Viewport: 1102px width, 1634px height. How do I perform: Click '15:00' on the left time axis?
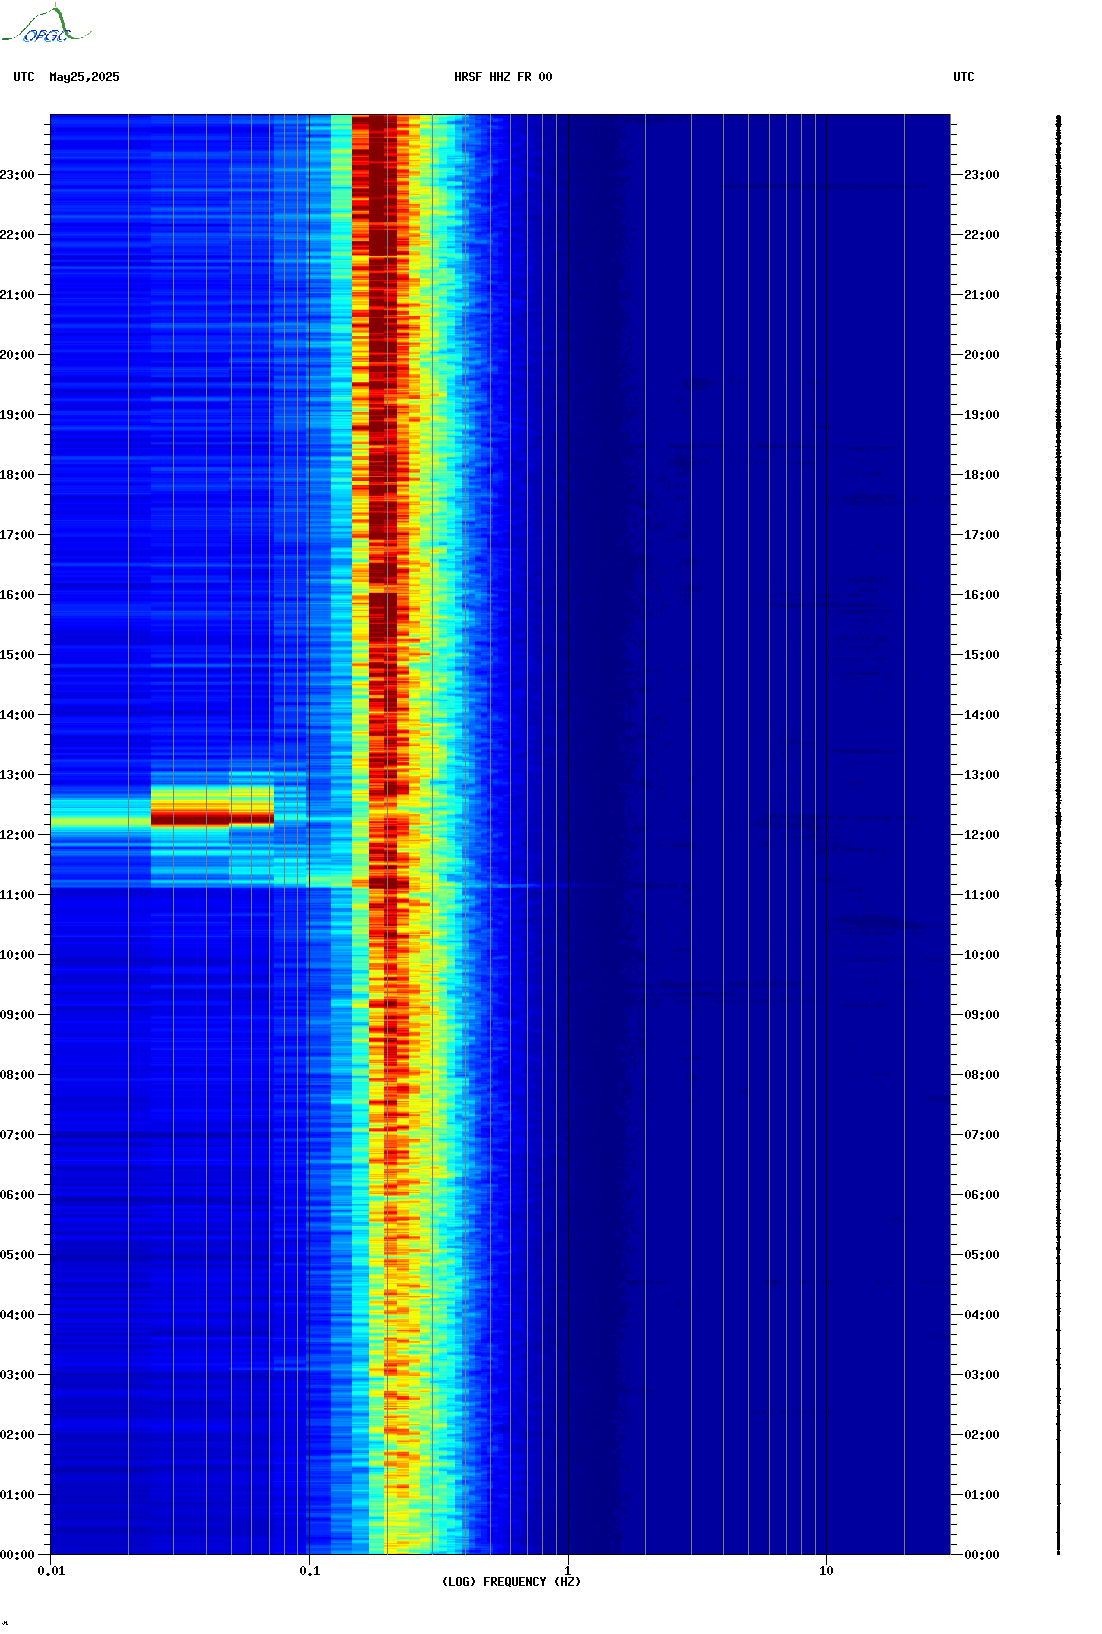tap(17, 655)
